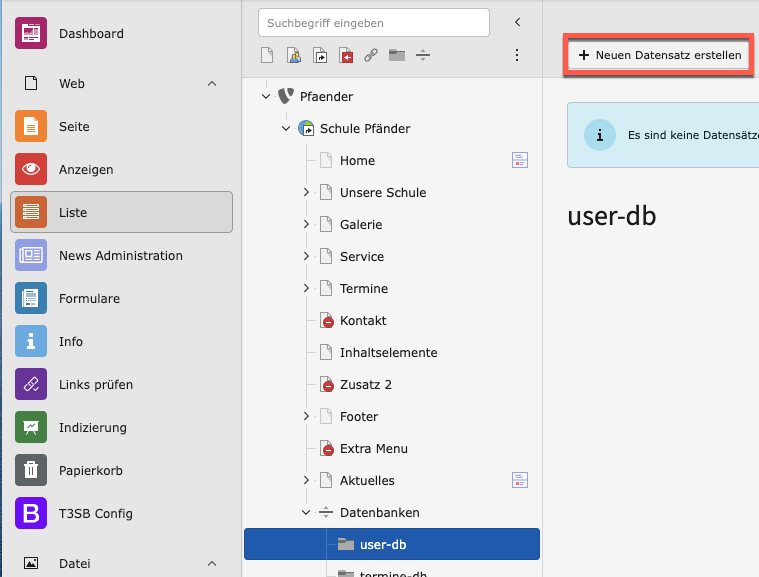Click the hidden page icon of Zusatz 2
Screen dimensions: 759x577
tap(327, 384)
